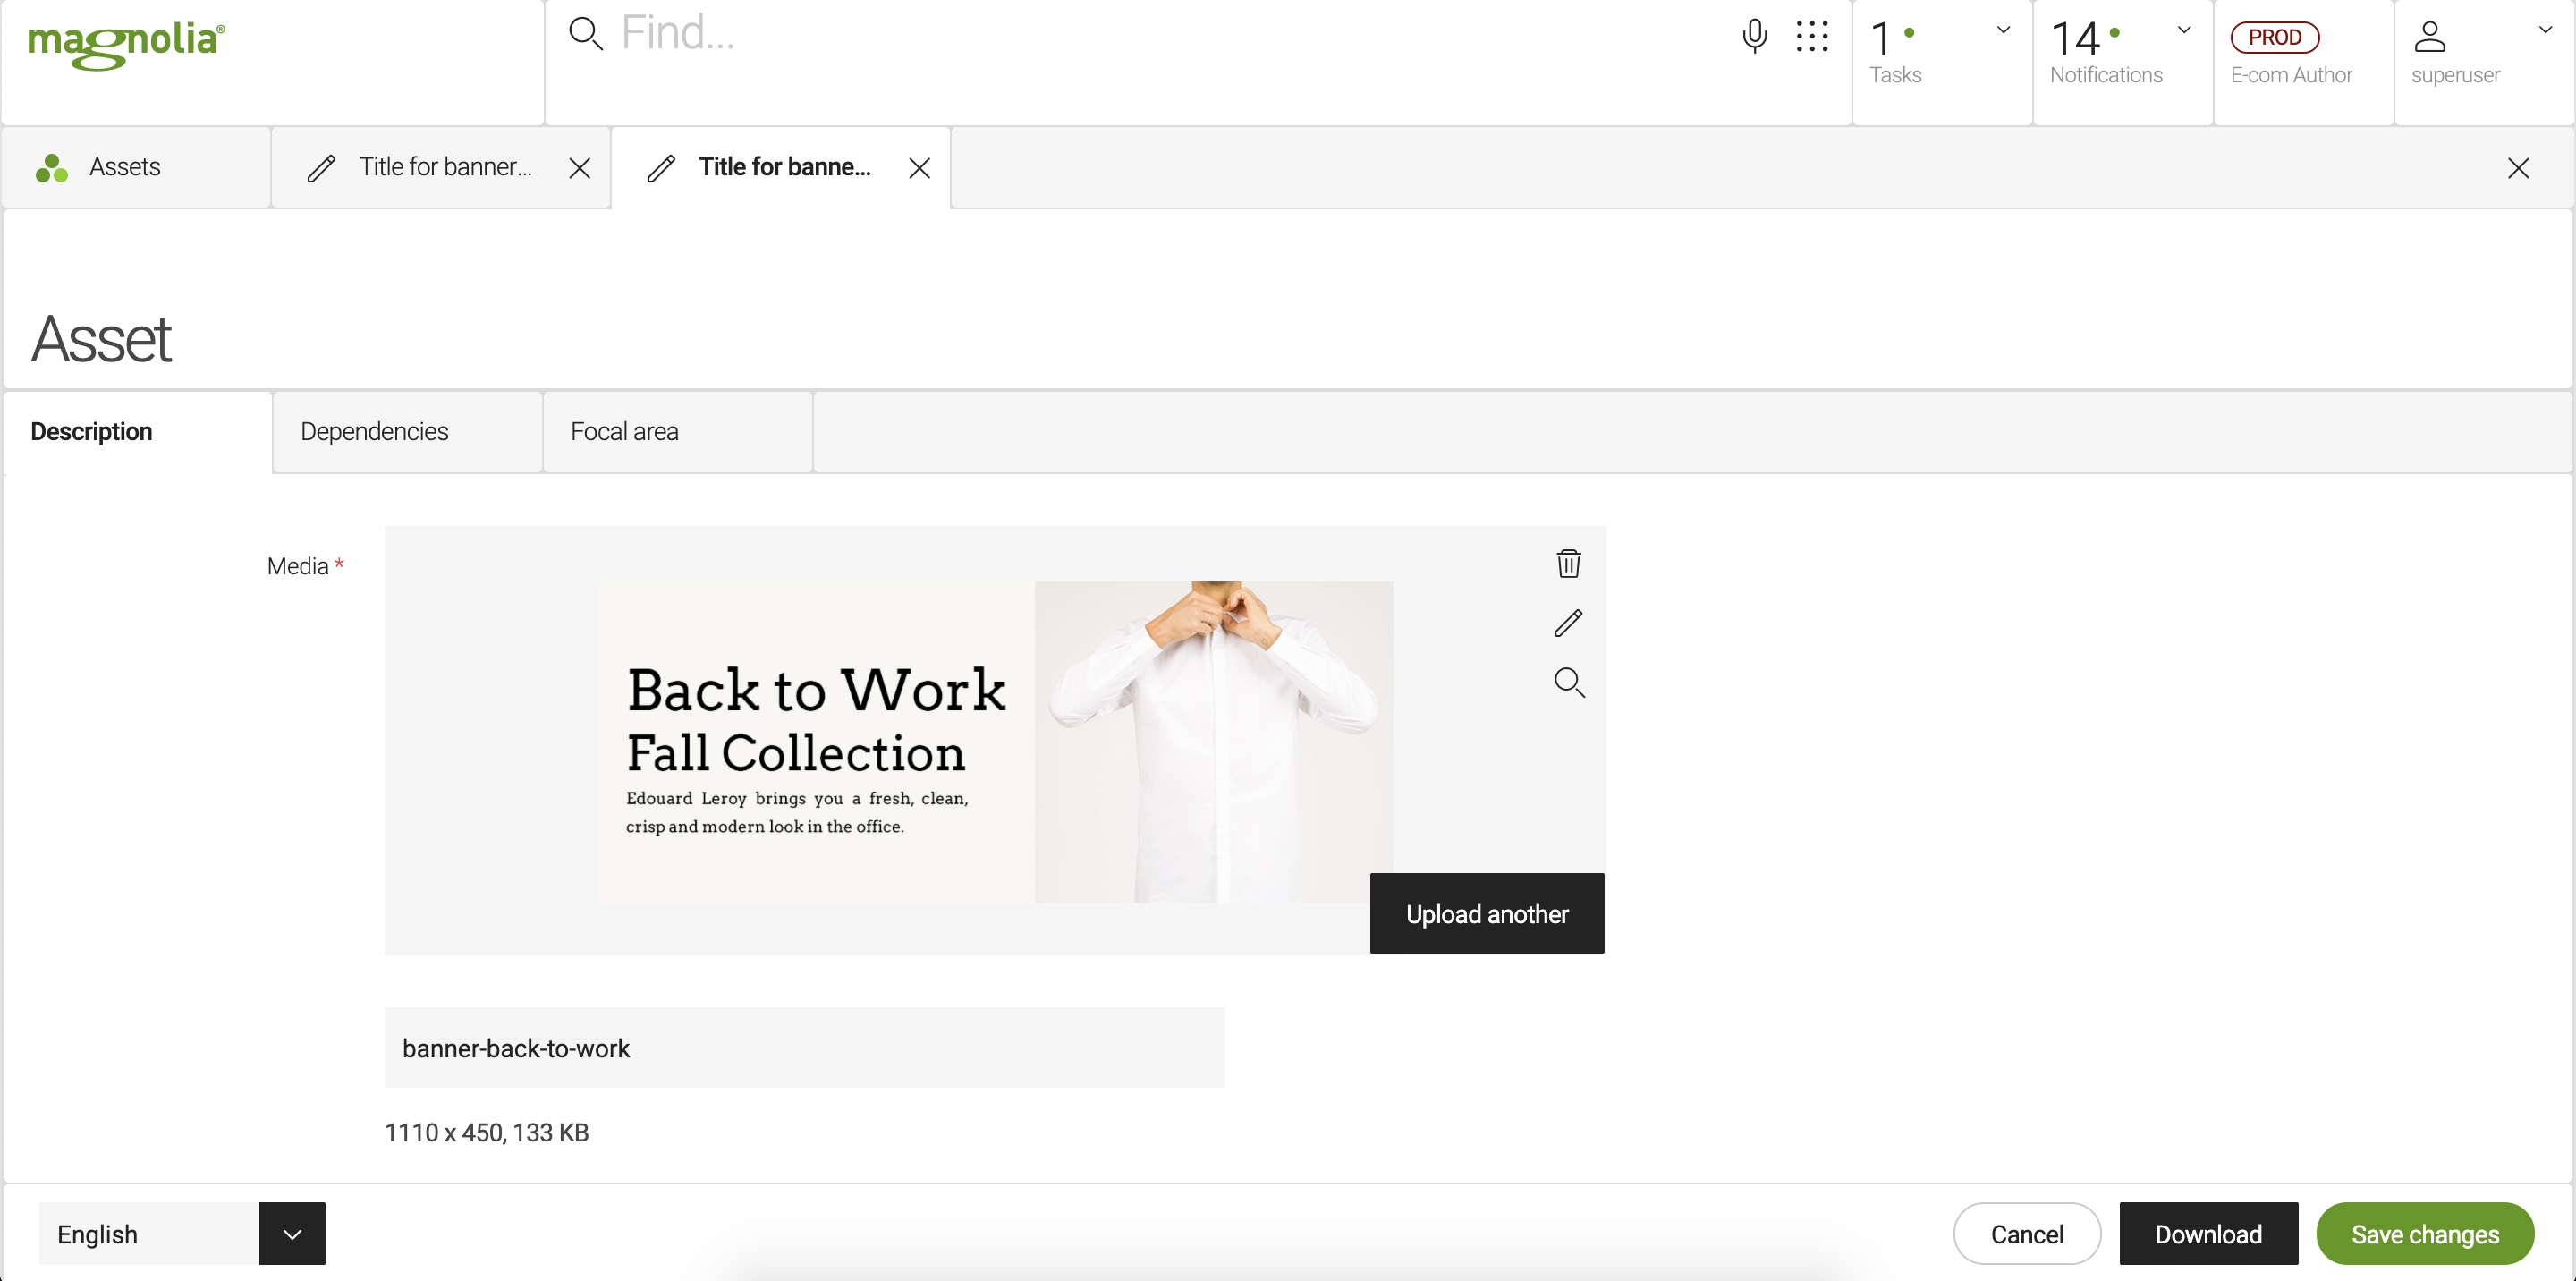
Task: Open the app launcher grid icon
Action: tap(1811, 36)
